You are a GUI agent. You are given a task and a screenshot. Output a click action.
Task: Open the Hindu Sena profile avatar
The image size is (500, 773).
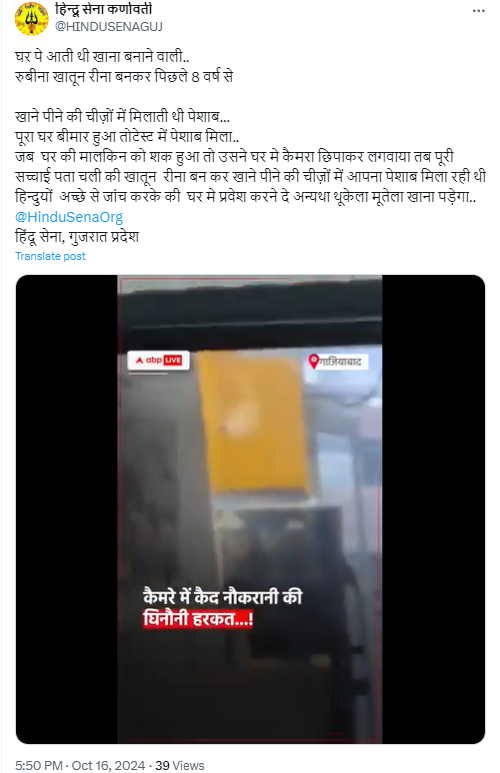point(32,18)
